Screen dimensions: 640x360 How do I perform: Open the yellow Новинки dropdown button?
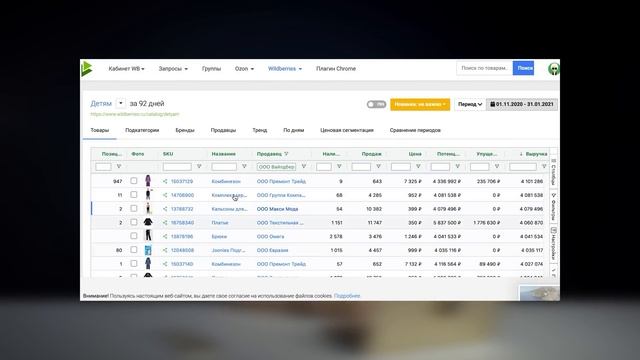(x=420, y=104)
